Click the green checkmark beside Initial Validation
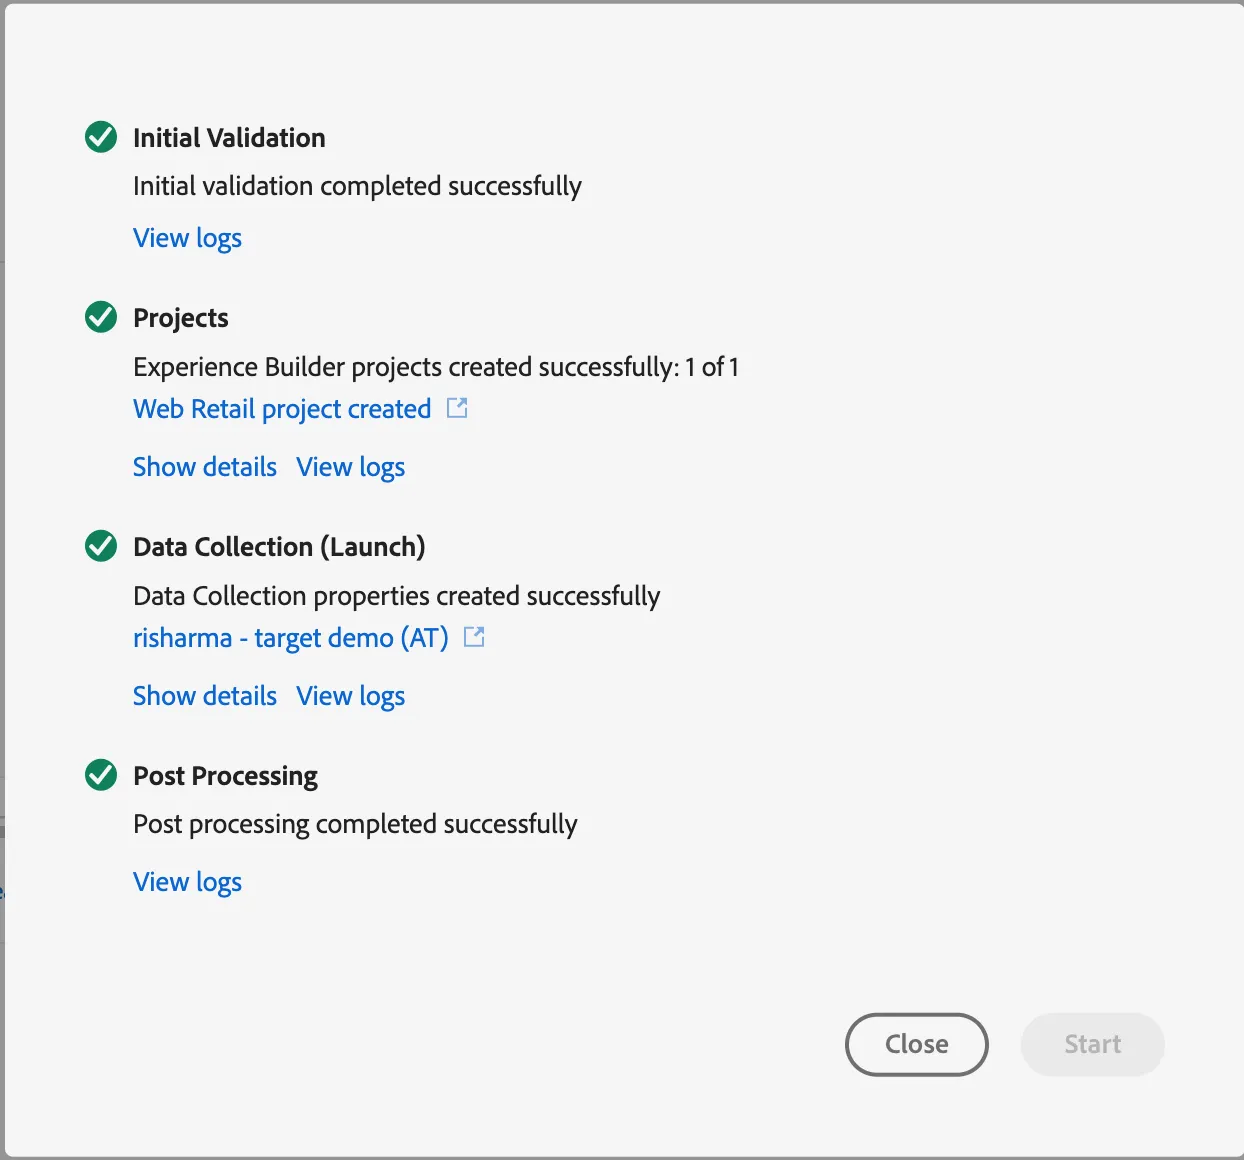Viewport: 1244px width, 1160px height. (101, 137)
